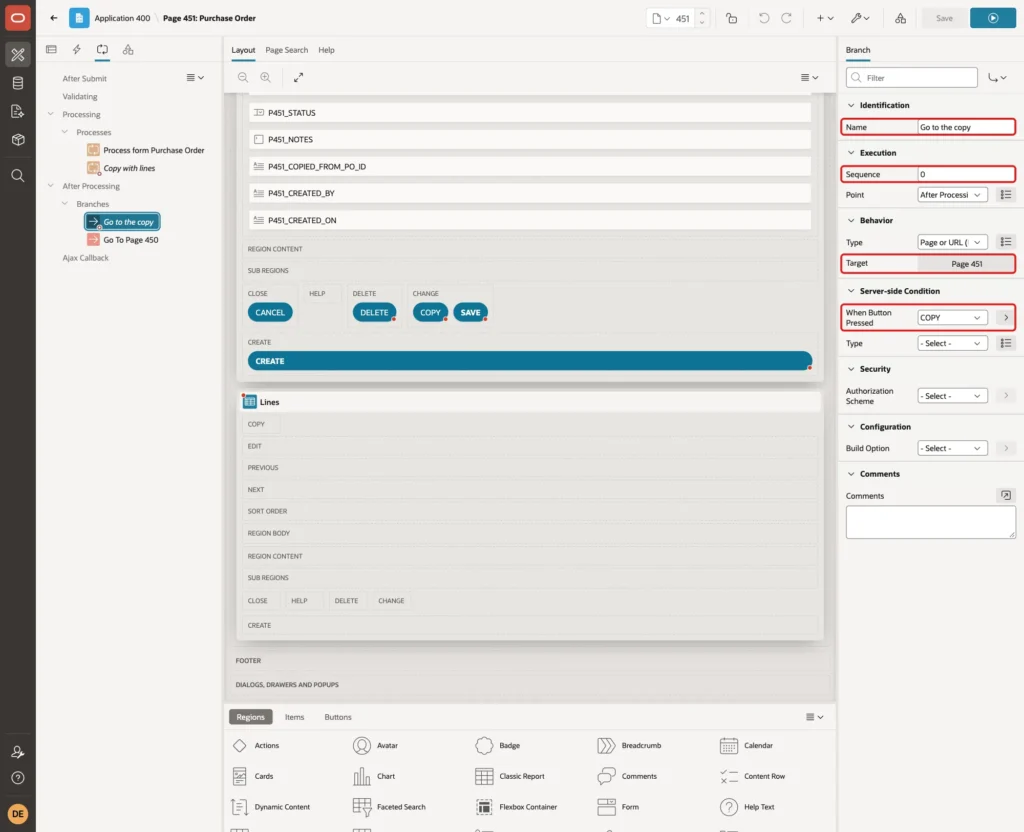The image size is (1024, 832).
Task: Click the page lock icon
Action: click(731, 18)
